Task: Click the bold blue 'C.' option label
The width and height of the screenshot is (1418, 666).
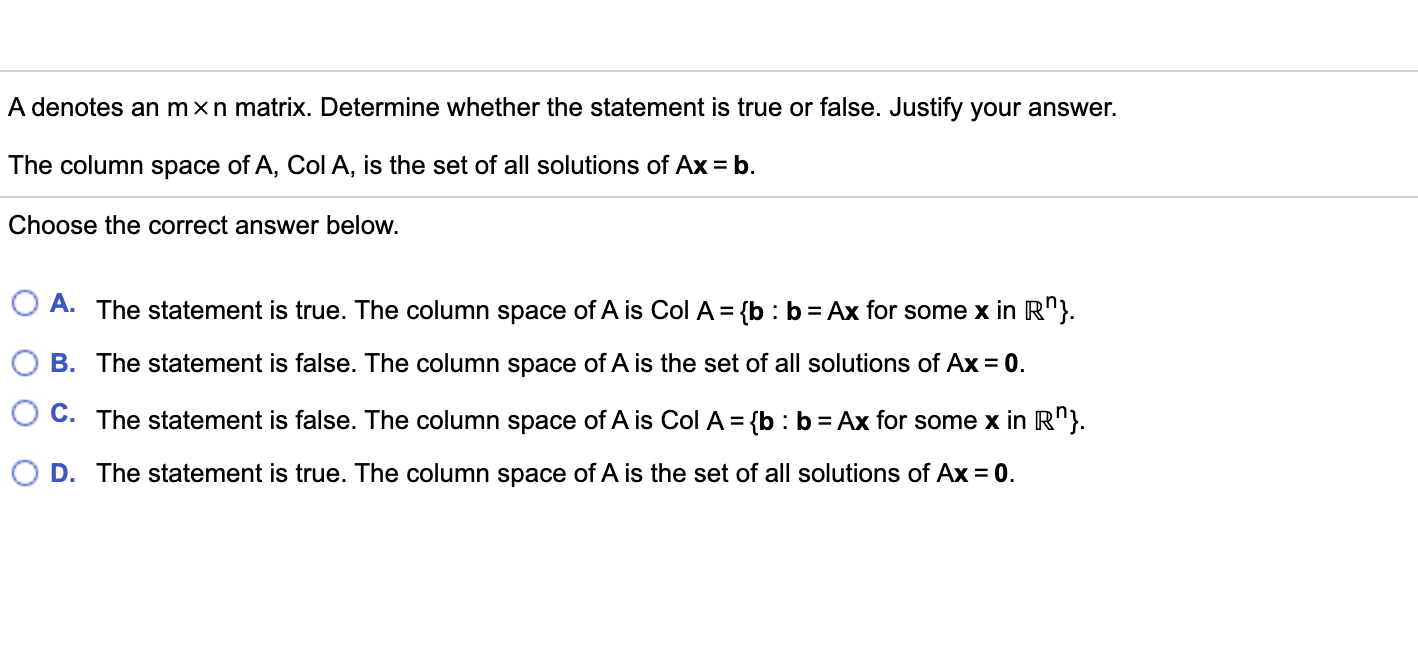Action: pos(64,413)
